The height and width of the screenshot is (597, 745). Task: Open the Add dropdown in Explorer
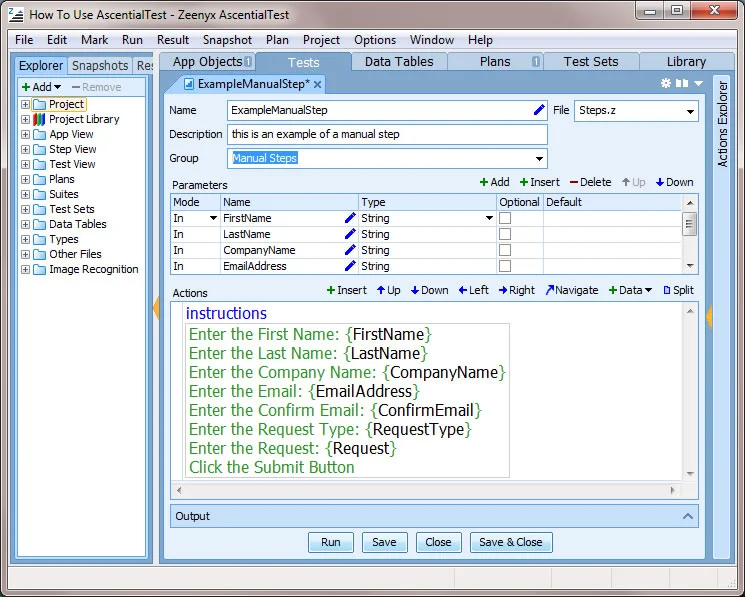(x=42, y=87)
